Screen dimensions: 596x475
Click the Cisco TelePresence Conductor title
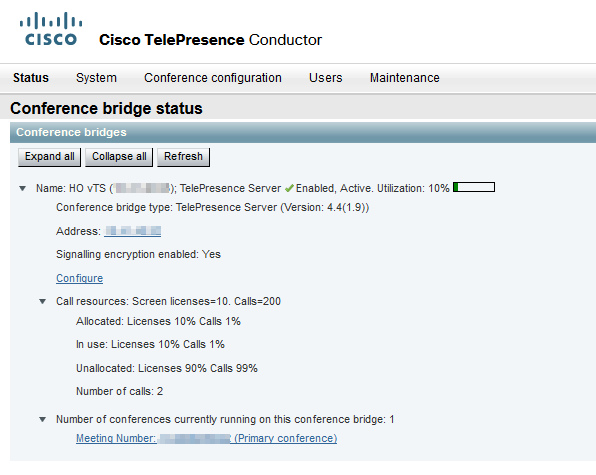(210, 40)
